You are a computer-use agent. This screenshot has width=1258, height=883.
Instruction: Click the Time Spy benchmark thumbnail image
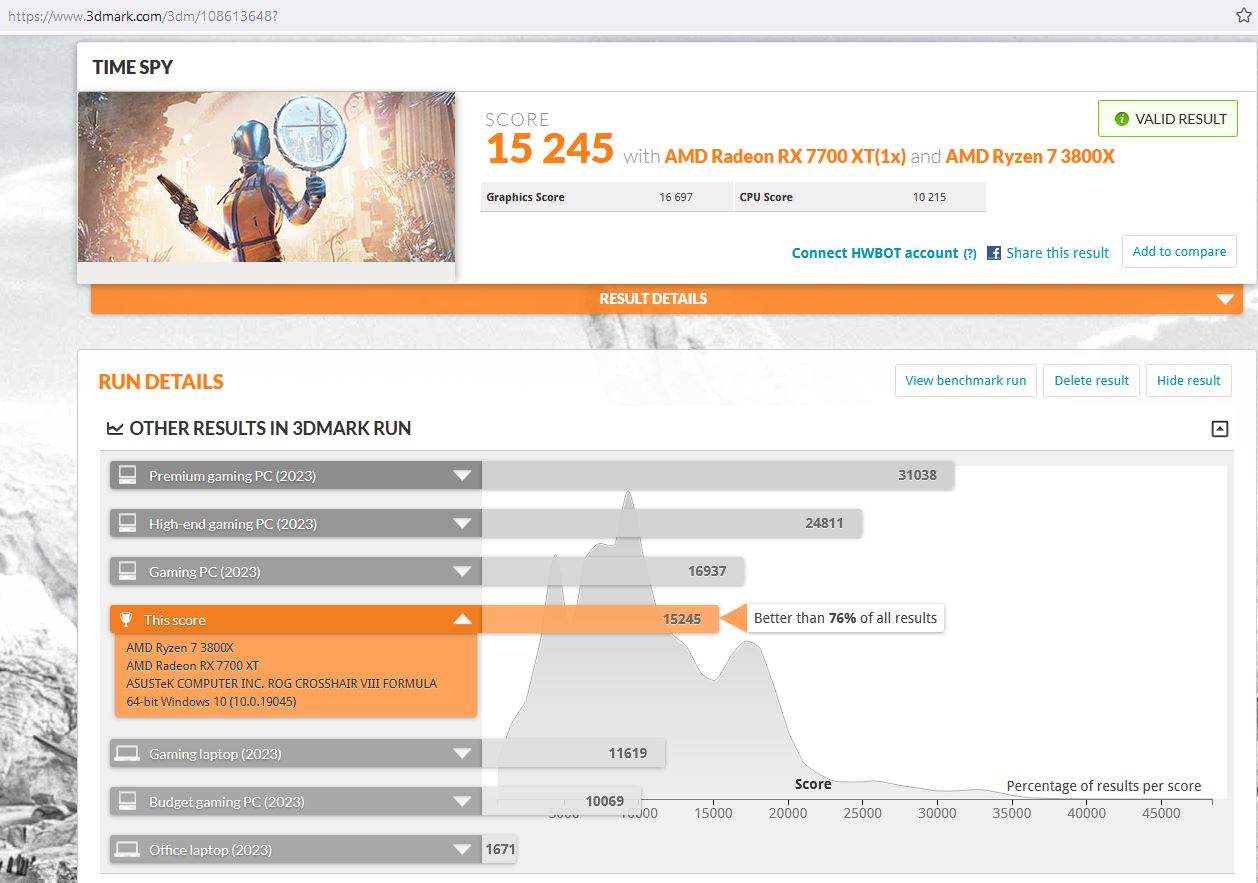pyautogui.click(x=267, y=177)
